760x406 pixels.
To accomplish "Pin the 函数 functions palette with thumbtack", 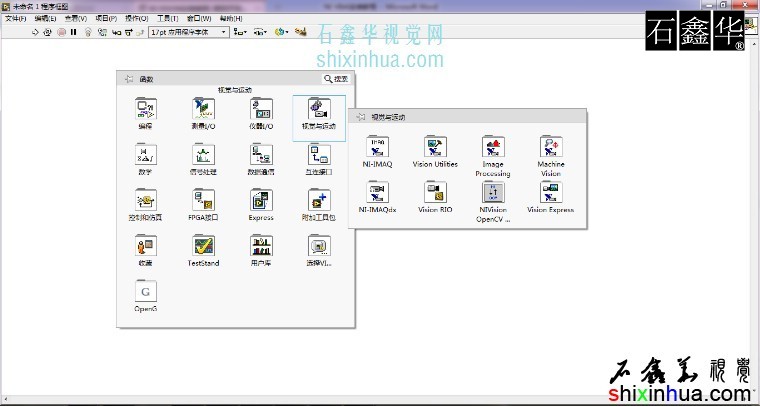I will (128, 79).
